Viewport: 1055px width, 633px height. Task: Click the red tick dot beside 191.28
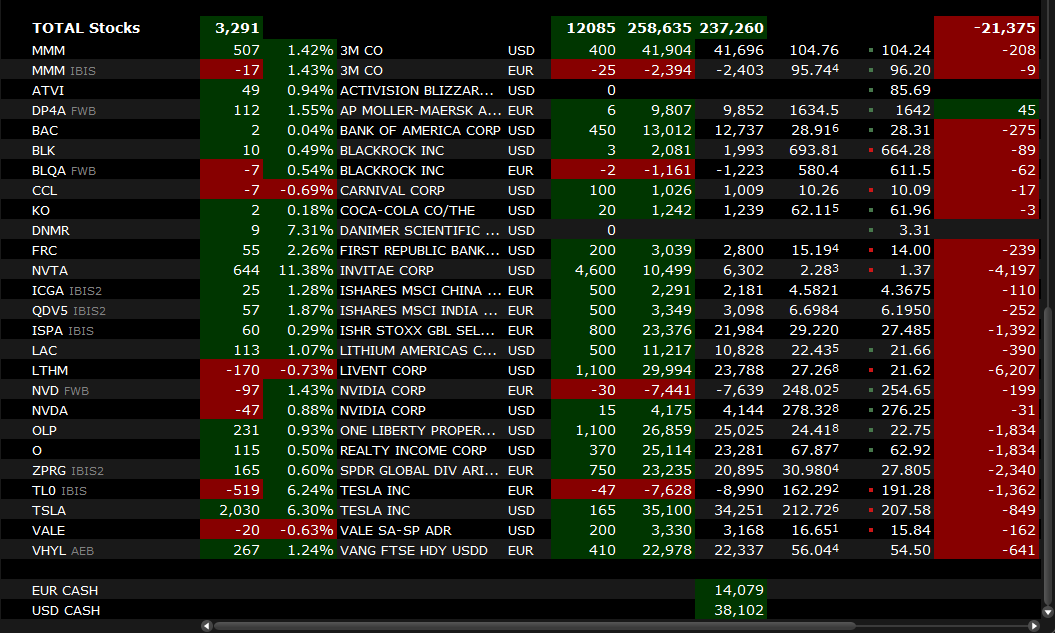(871, 490)
